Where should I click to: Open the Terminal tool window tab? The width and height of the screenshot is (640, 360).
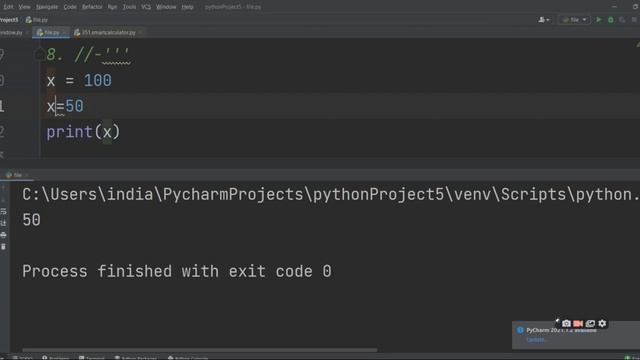(92, 358)
